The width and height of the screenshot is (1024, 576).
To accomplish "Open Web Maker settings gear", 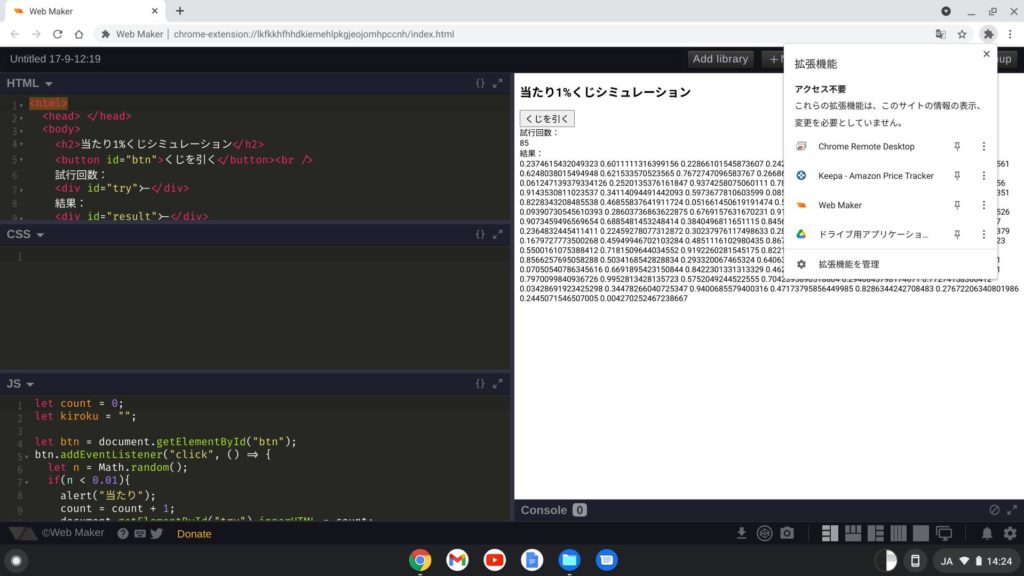I will click(1010, 534).
